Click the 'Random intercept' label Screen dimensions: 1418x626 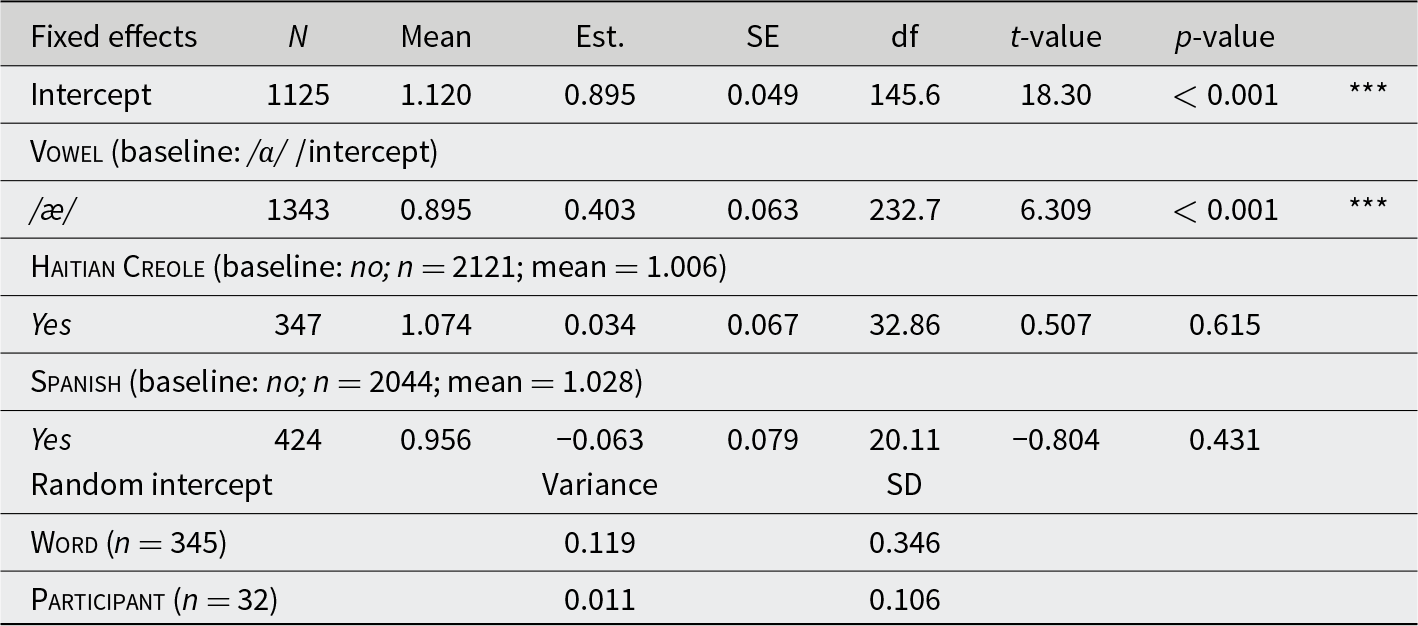coord(152,484)
